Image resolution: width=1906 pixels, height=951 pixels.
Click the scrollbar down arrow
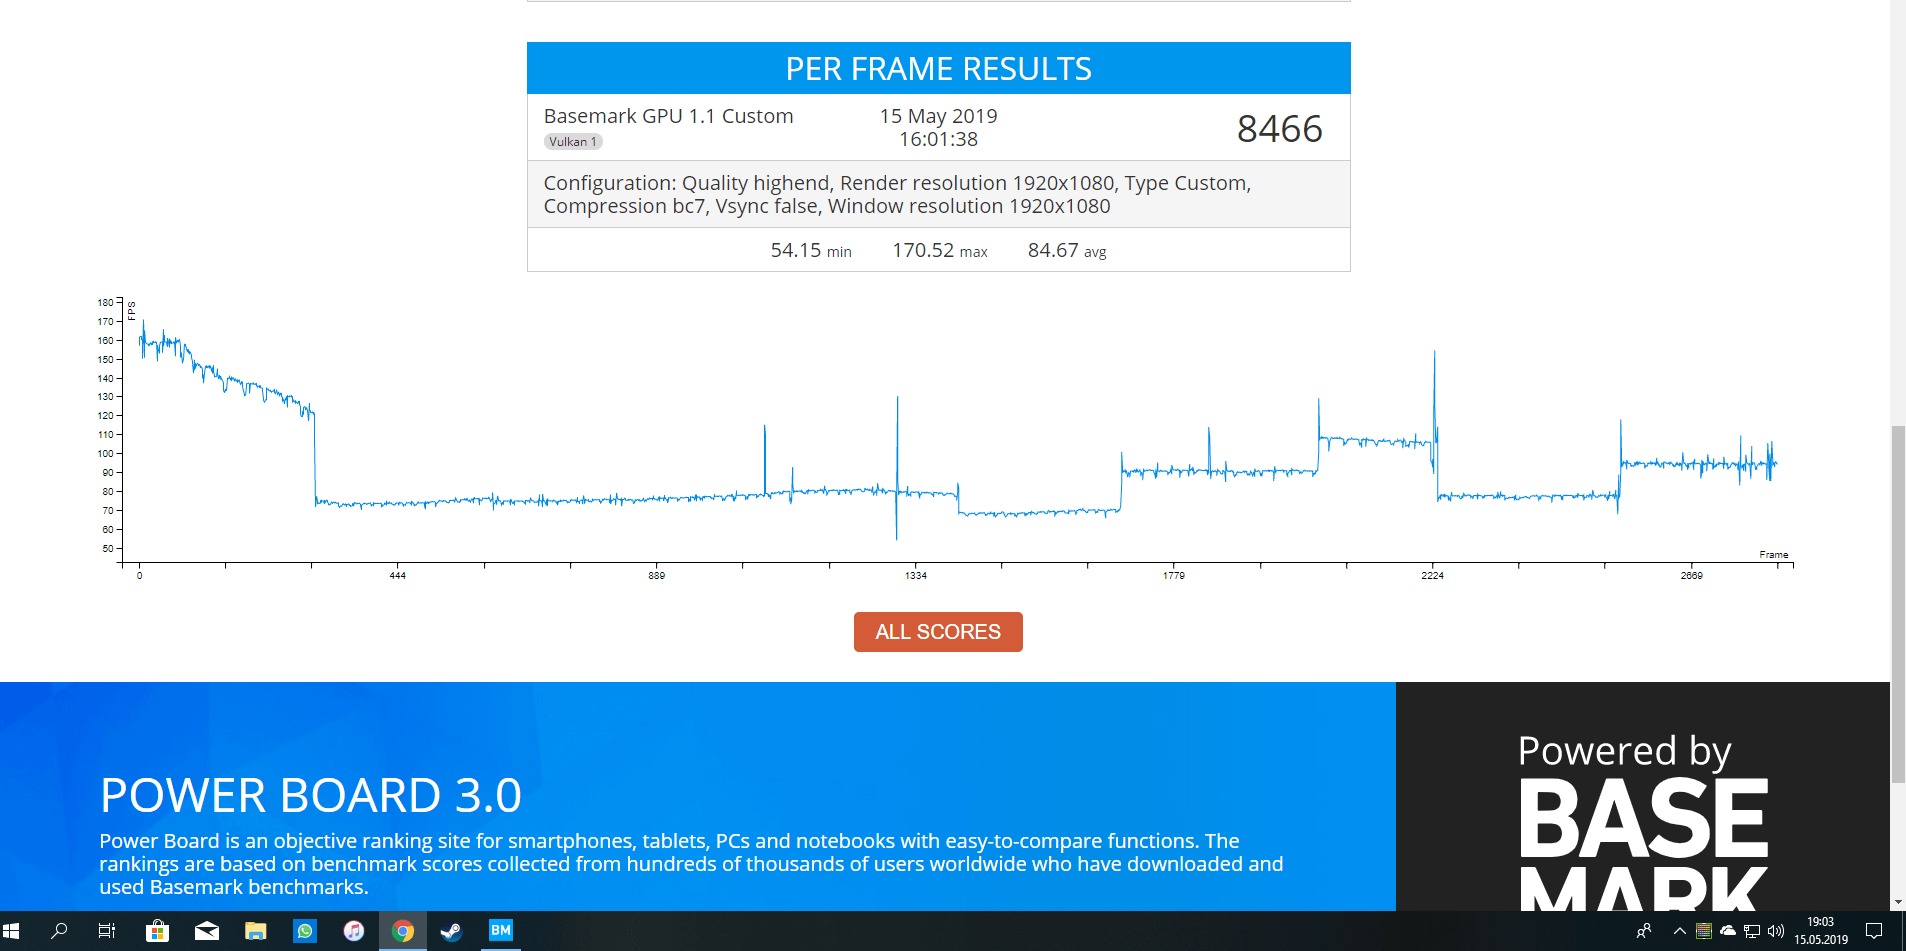1898,902
